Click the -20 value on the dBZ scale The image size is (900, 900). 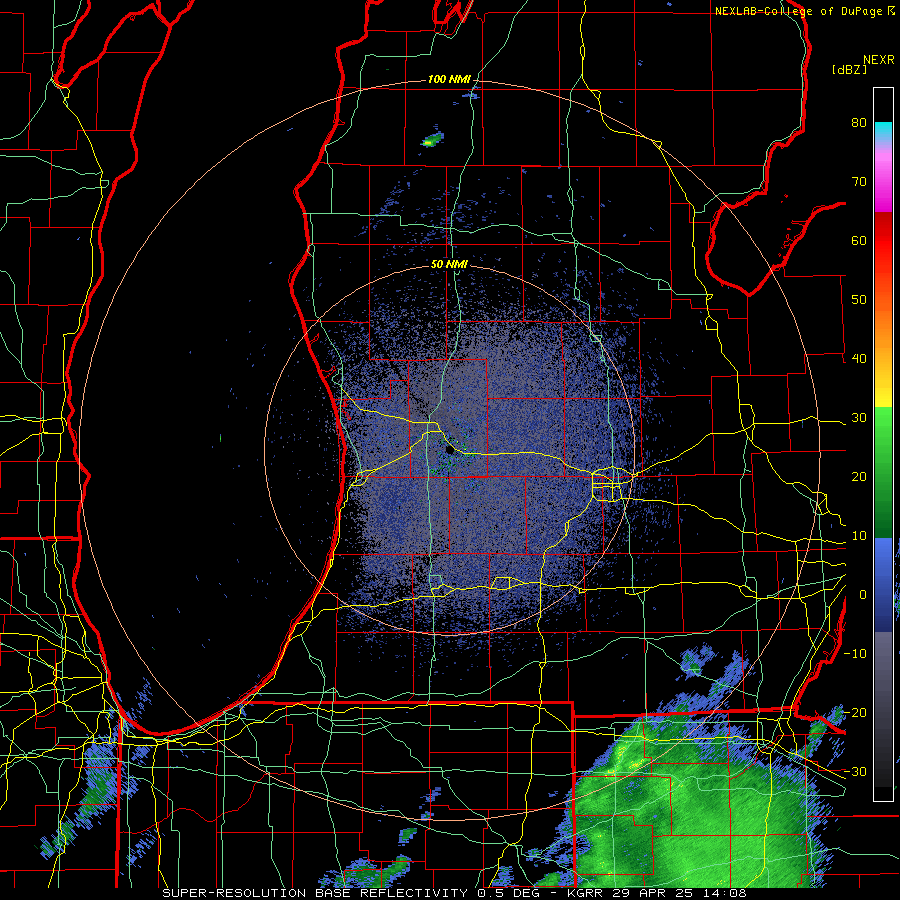(x=855, y=713)
